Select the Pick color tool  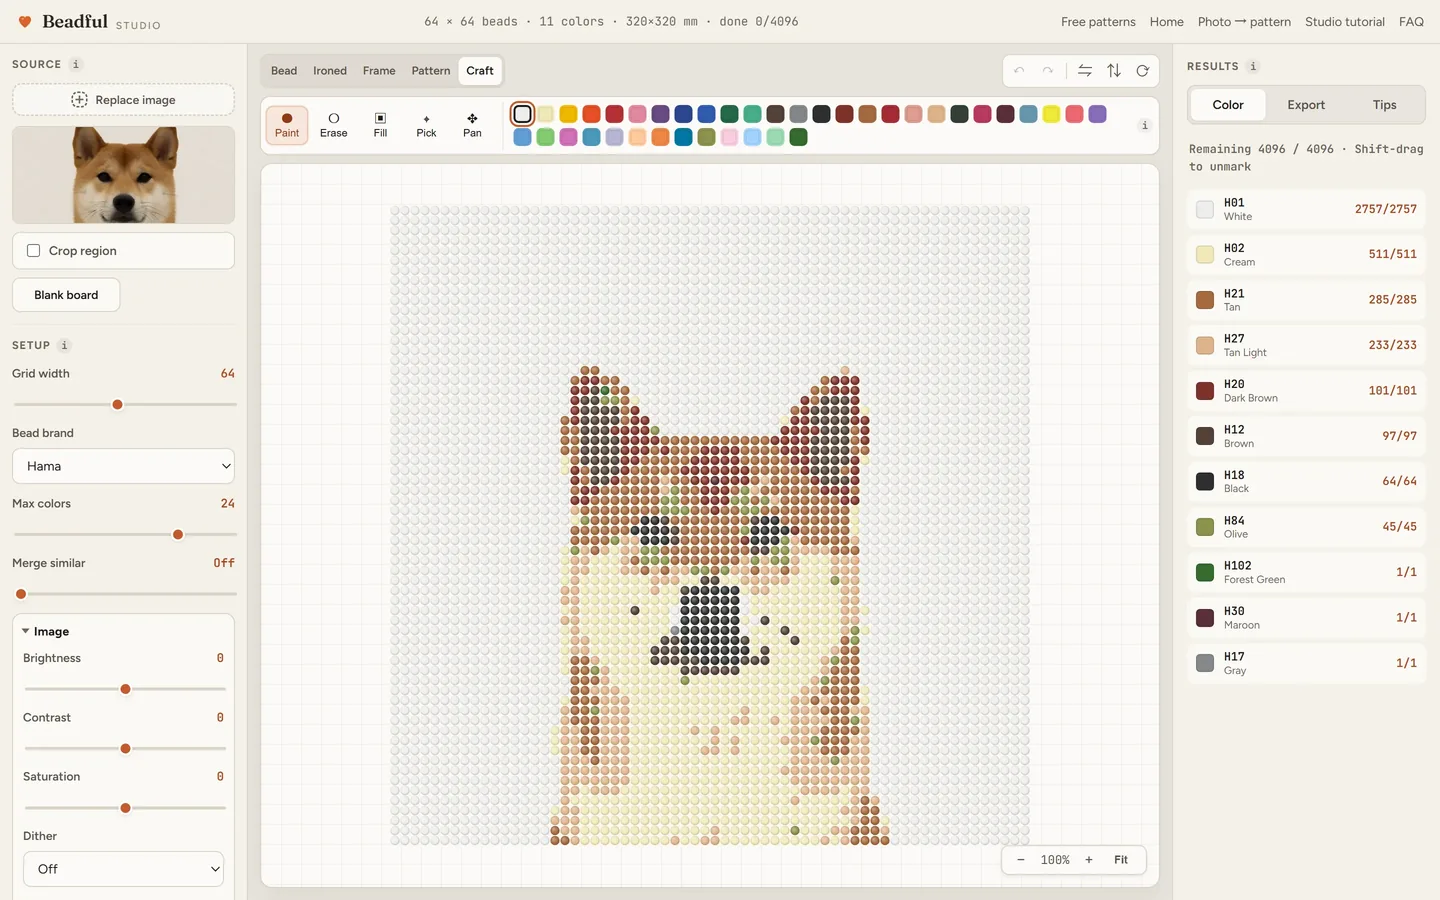pyautogui.click(x=426, y=125)
